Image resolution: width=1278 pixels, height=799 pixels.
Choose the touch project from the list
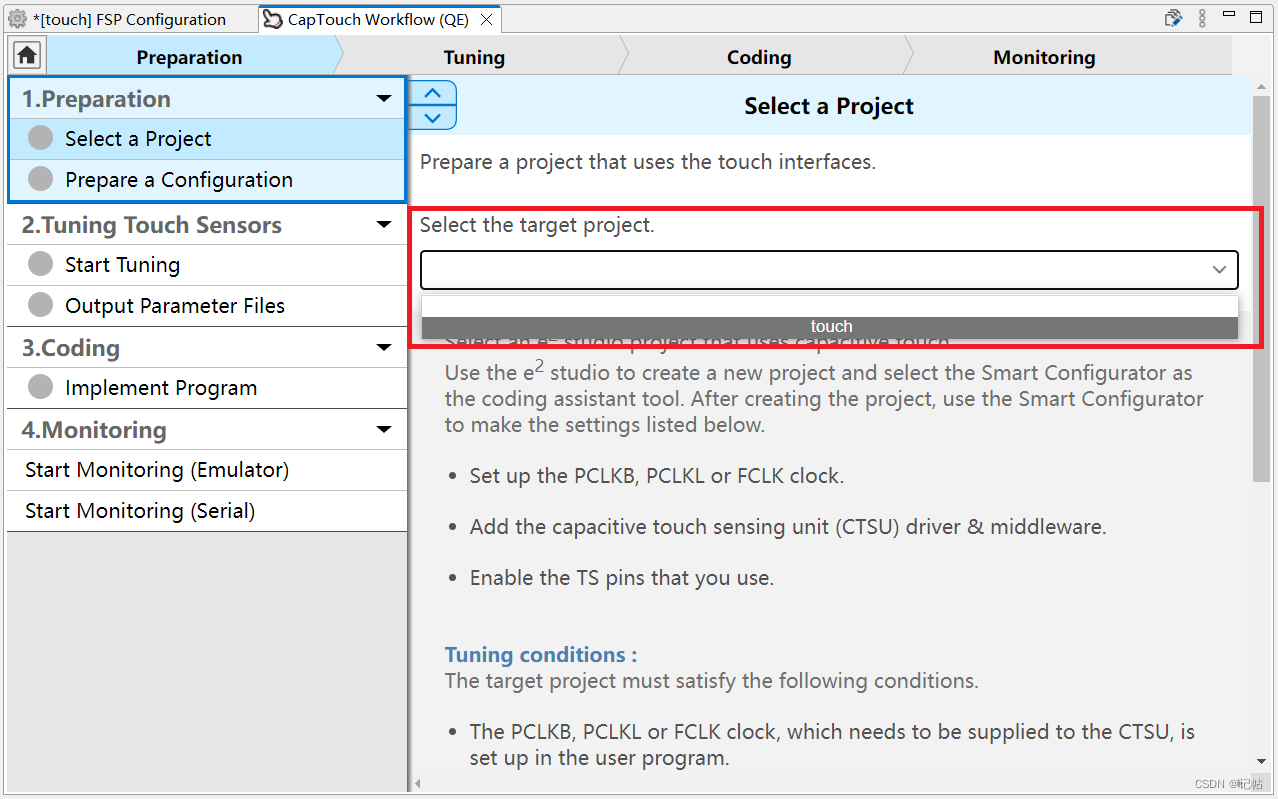pyautogui.click(x=830, y=327)
